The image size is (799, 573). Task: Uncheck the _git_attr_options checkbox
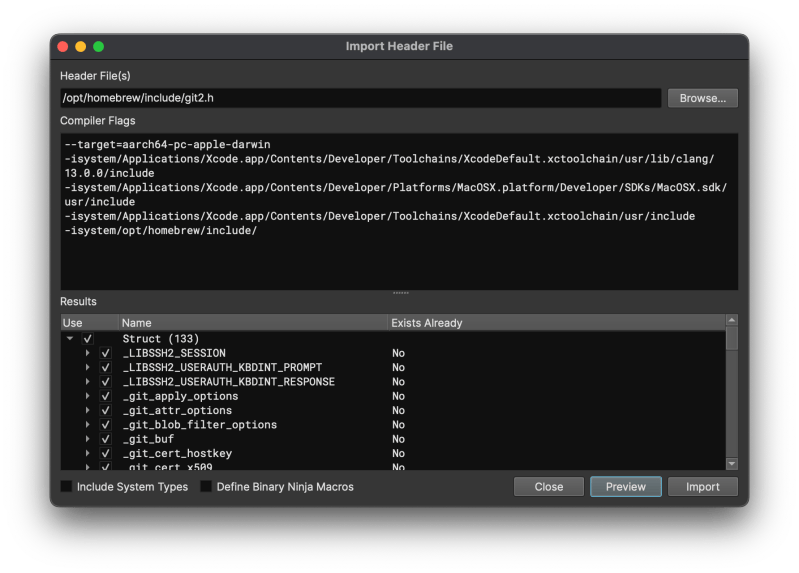(x=105, y=410)
